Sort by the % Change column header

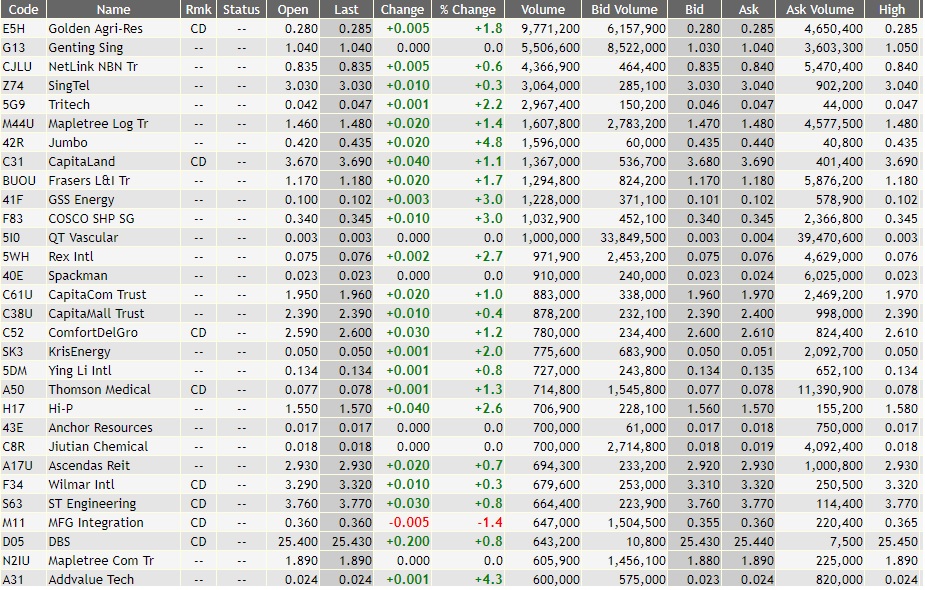[468, 9]
